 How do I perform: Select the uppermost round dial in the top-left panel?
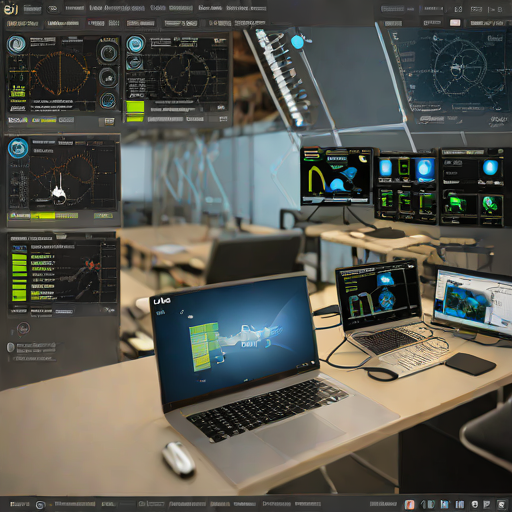click(x=108, y=52)
